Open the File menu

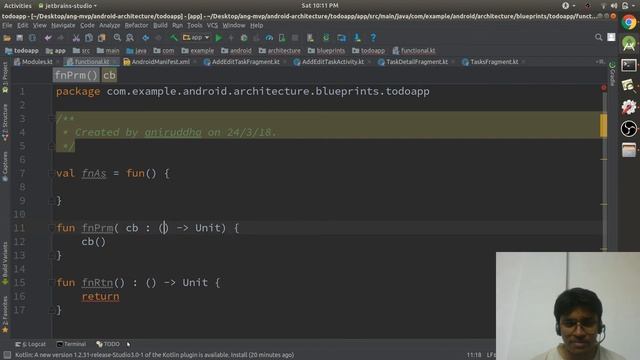(x=7, y=25)
